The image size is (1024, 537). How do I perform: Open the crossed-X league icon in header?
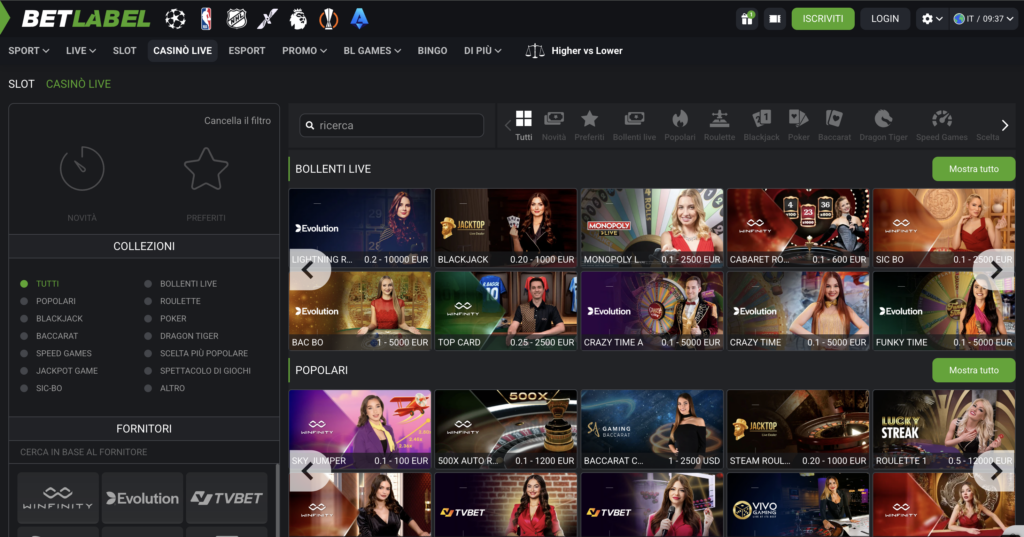267,19
